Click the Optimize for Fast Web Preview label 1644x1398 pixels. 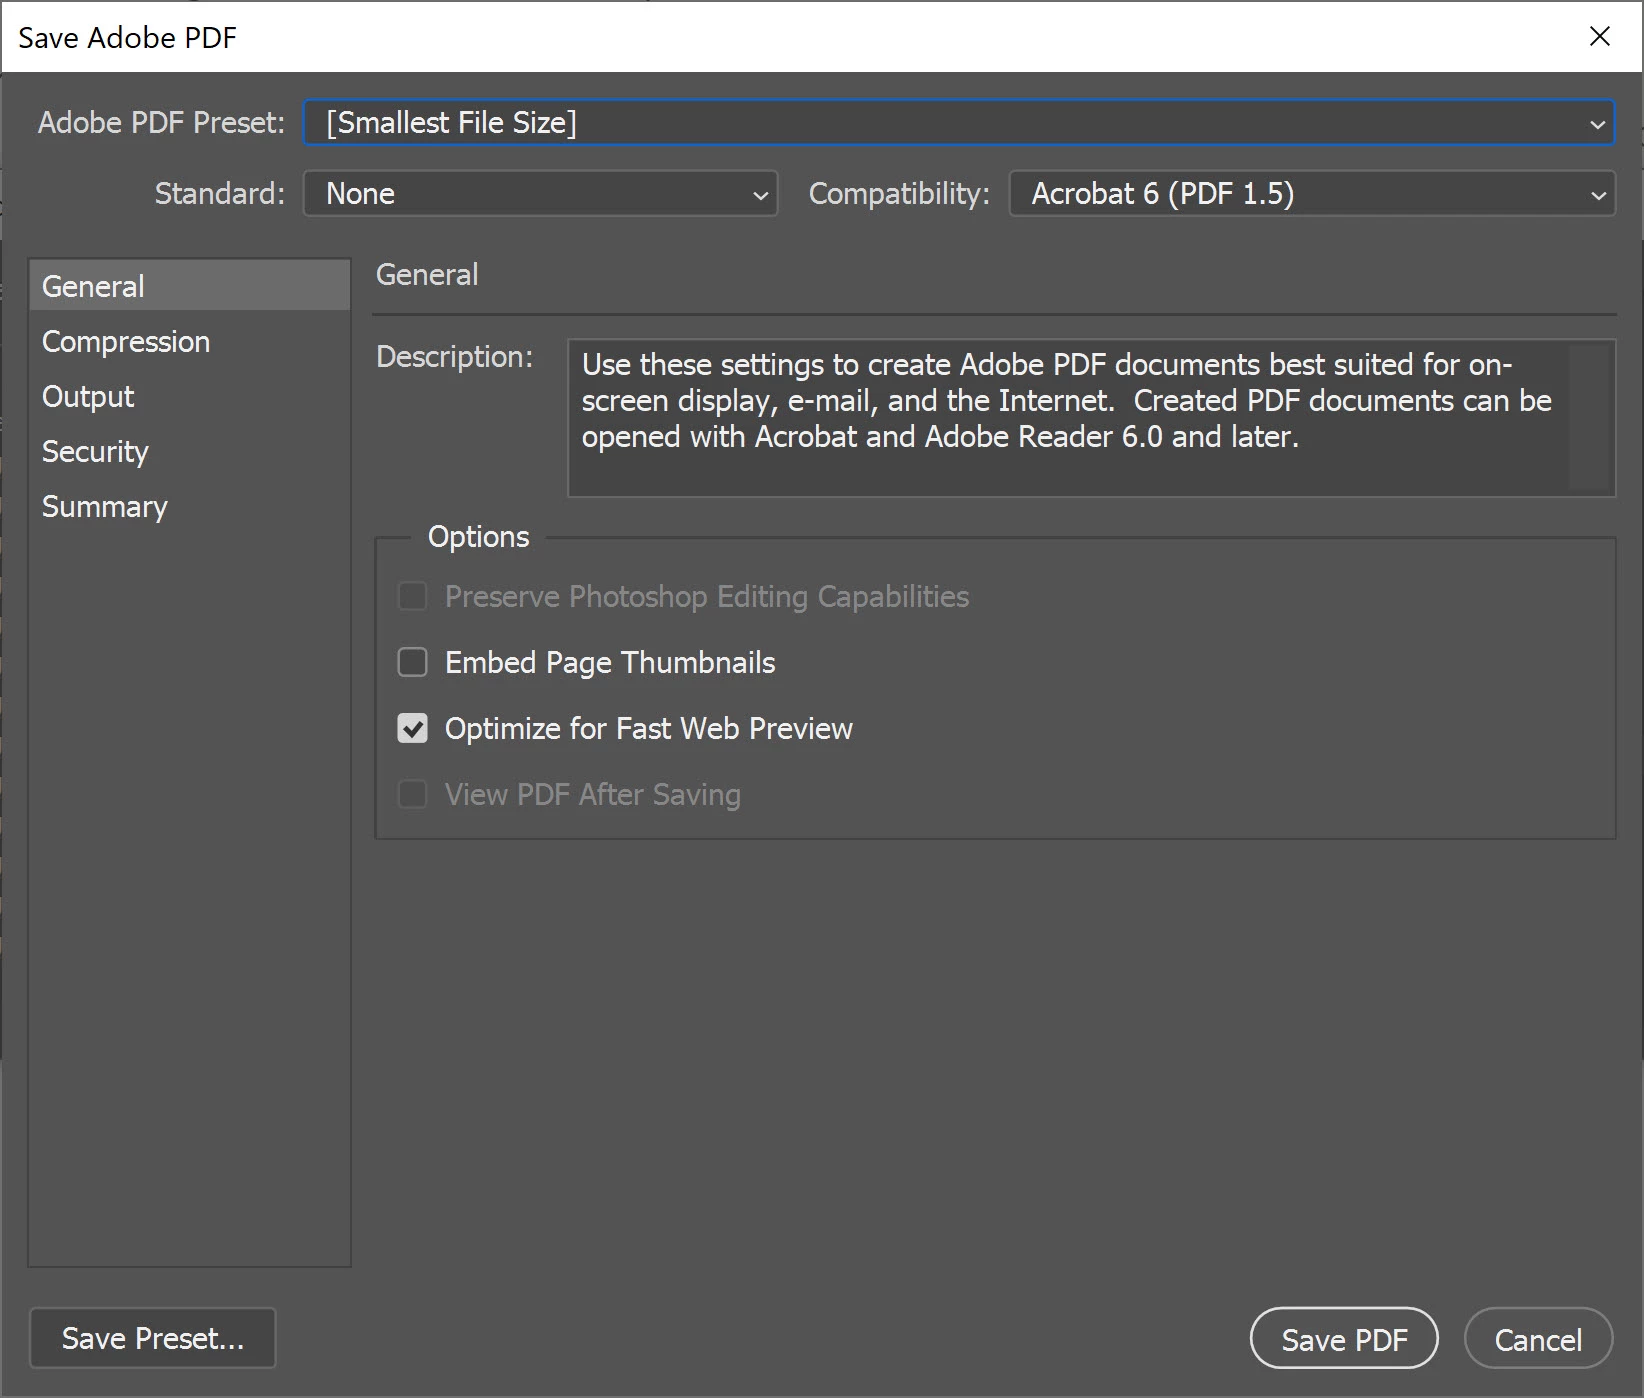pos(649,728)
